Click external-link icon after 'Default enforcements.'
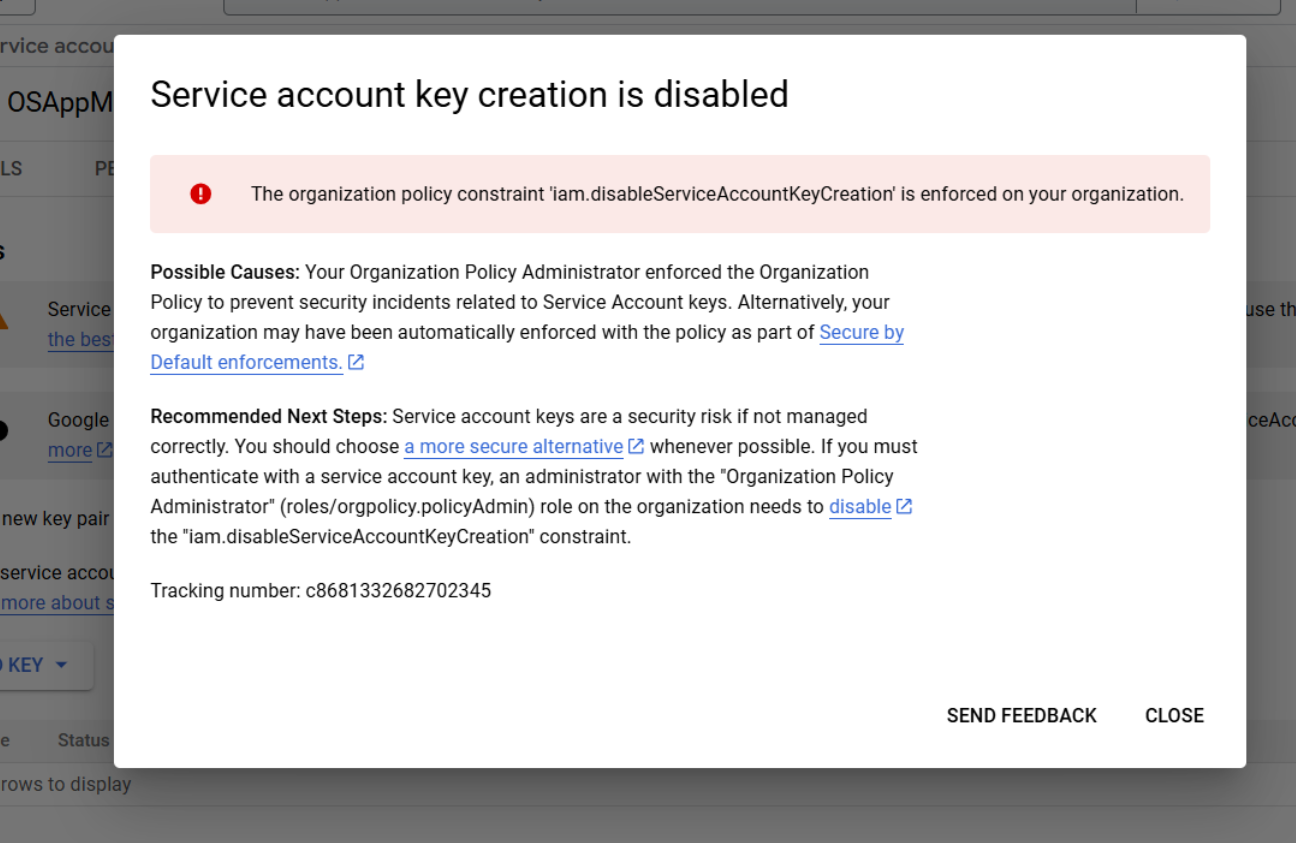The width and height of the screenshot is (1296, 843). 356,363
